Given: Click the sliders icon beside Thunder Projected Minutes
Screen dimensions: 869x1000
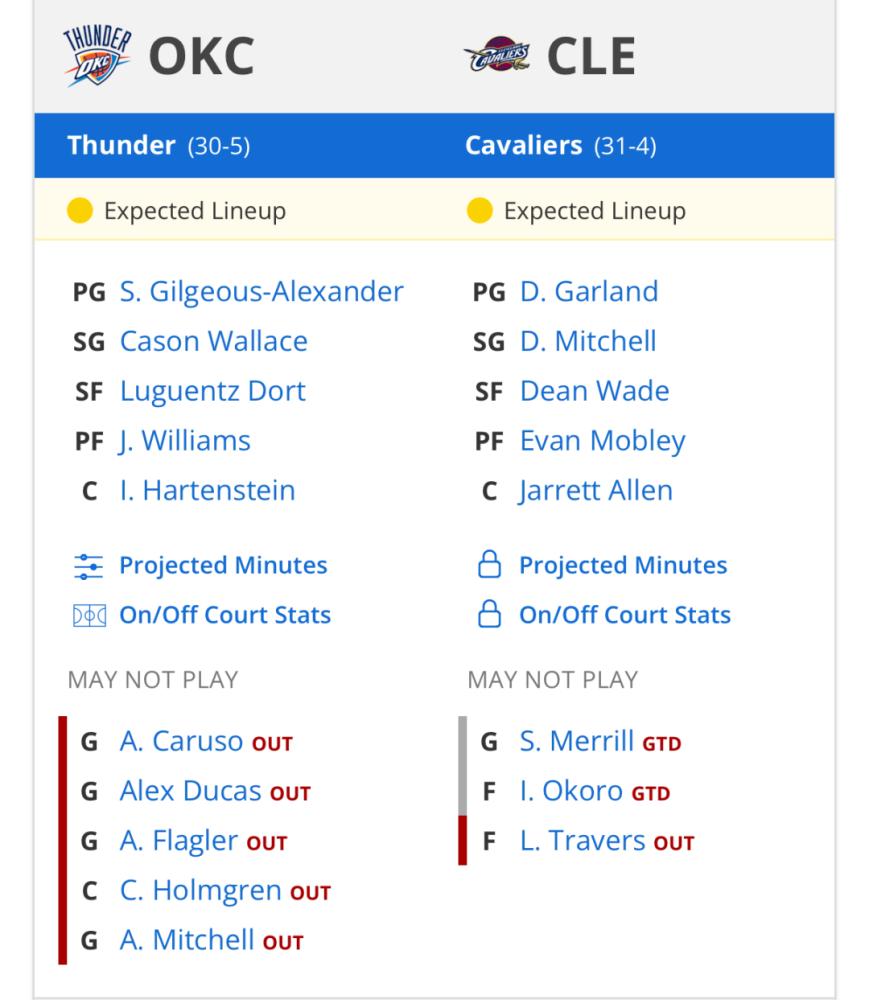Looking at the screenshot, I should (x=89, y=566).
